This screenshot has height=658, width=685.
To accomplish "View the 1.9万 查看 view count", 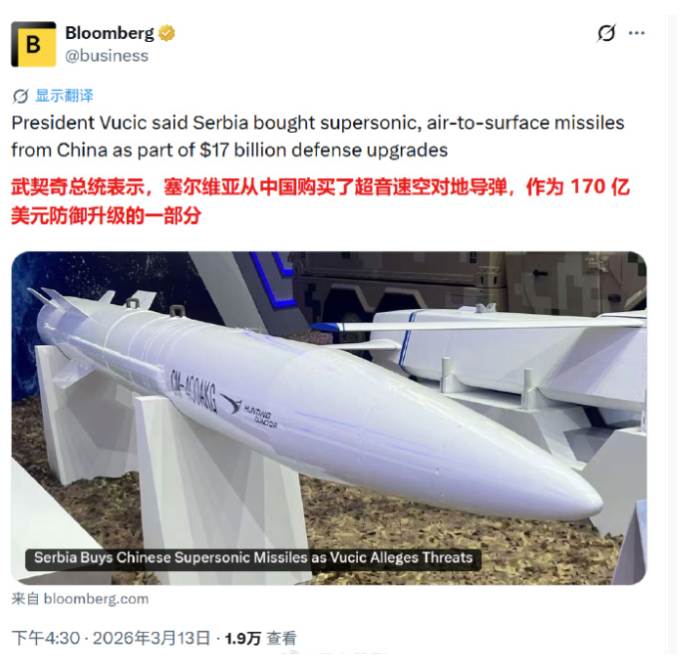I will pyautogui.click(x=261, y=638).
